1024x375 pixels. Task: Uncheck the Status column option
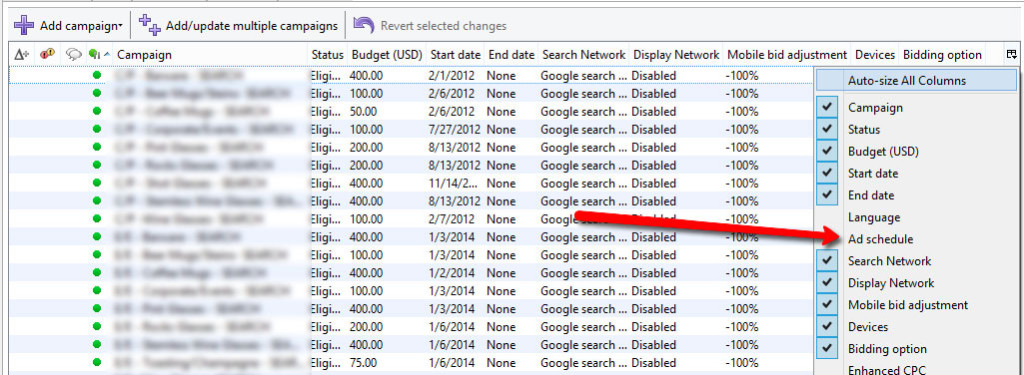[x=827, y=129]
